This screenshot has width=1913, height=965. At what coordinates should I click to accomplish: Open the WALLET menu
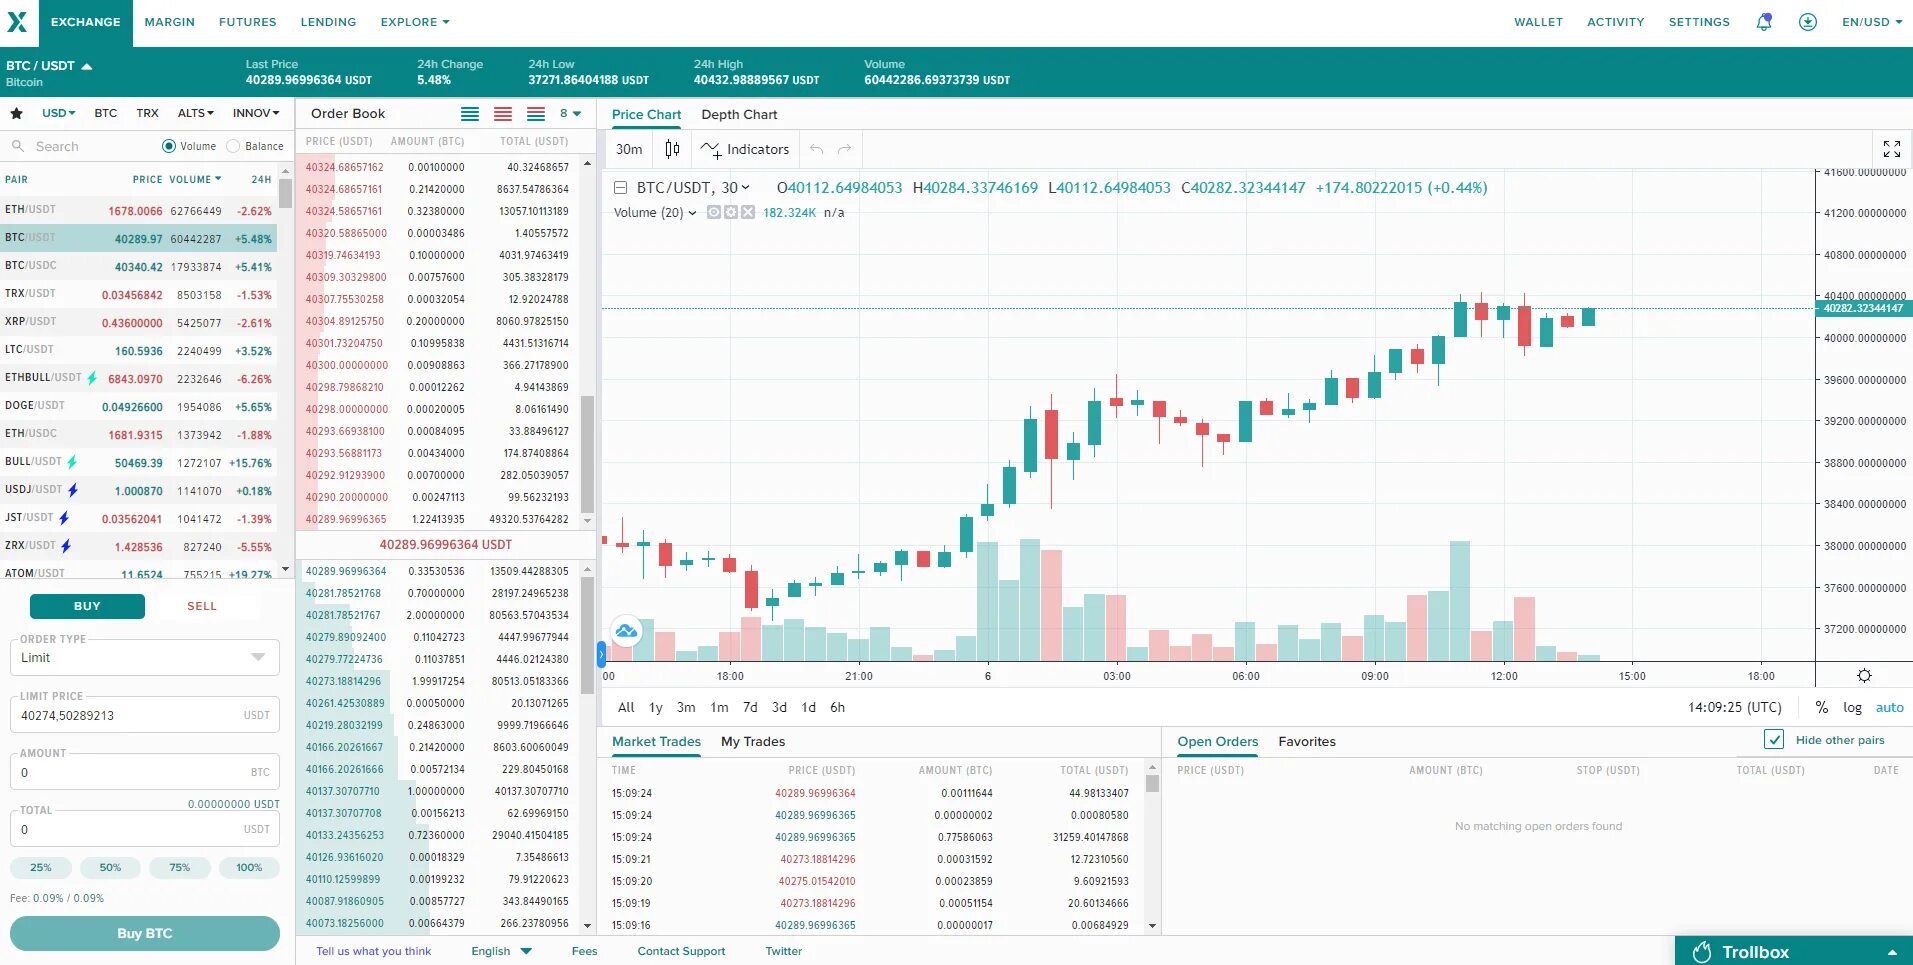pos(1538,22)
